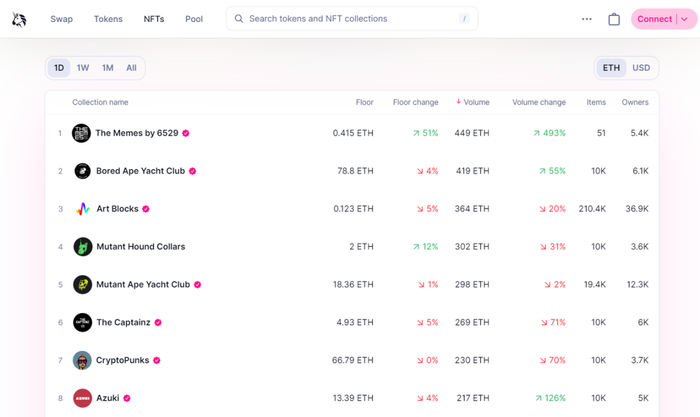Click The Memes by 6529 collection avatar
Viewport: 700px width, 417px height.
point(82,133)
